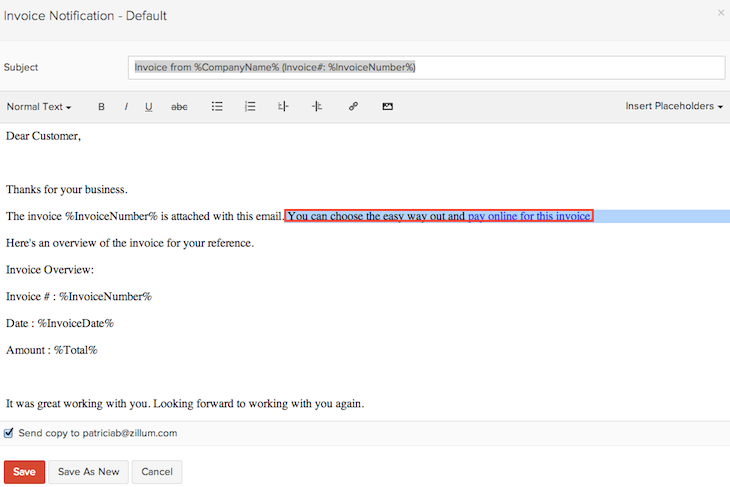Insert a bulleted list
The width and height of the screenshot is (730, 487).
(x=217, y=107)
